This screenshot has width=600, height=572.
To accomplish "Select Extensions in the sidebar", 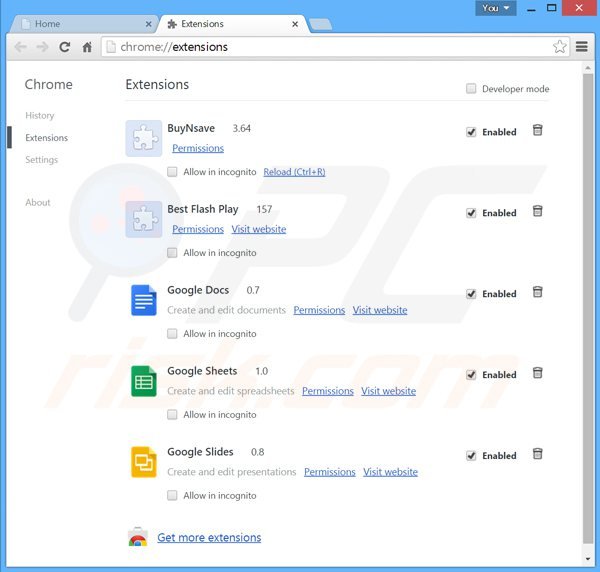I will 47,138.
